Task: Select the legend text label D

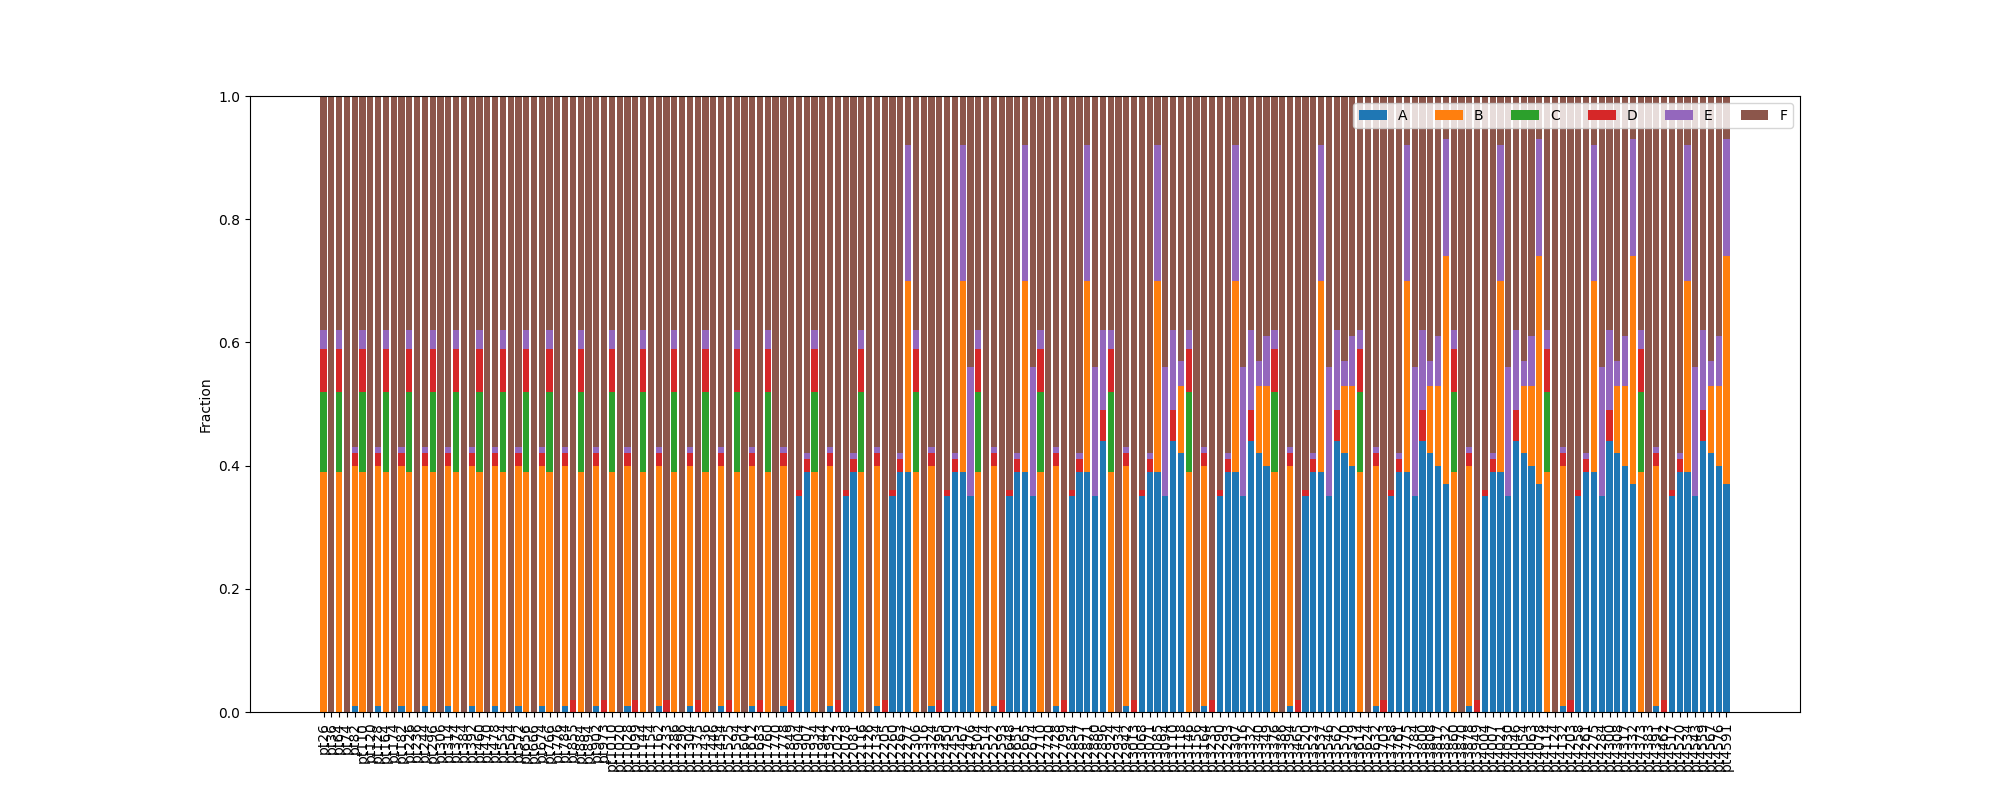Action: [x=1632, y=116]
